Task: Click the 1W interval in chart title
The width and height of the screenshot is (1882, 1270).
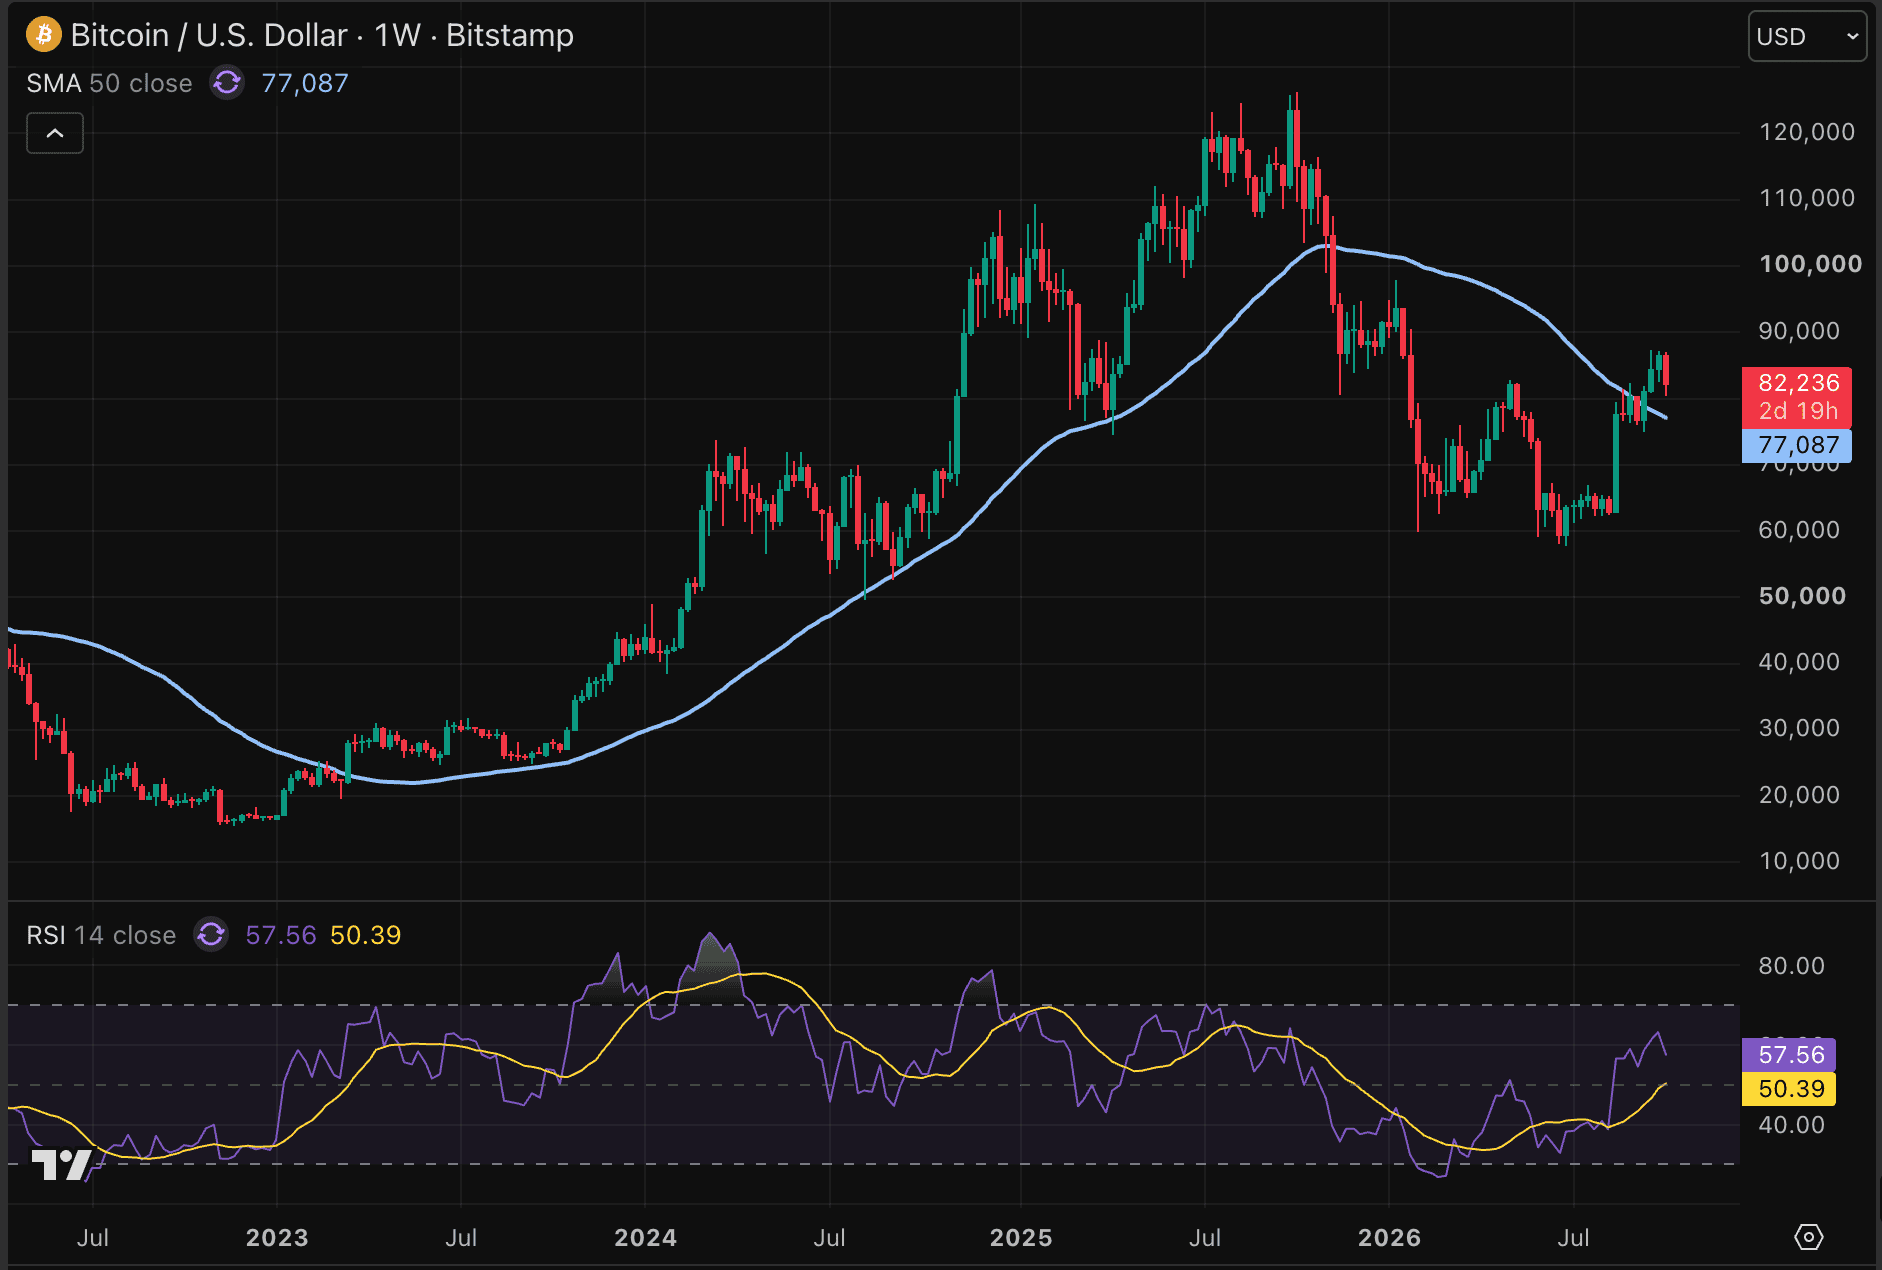Action: 397,35
